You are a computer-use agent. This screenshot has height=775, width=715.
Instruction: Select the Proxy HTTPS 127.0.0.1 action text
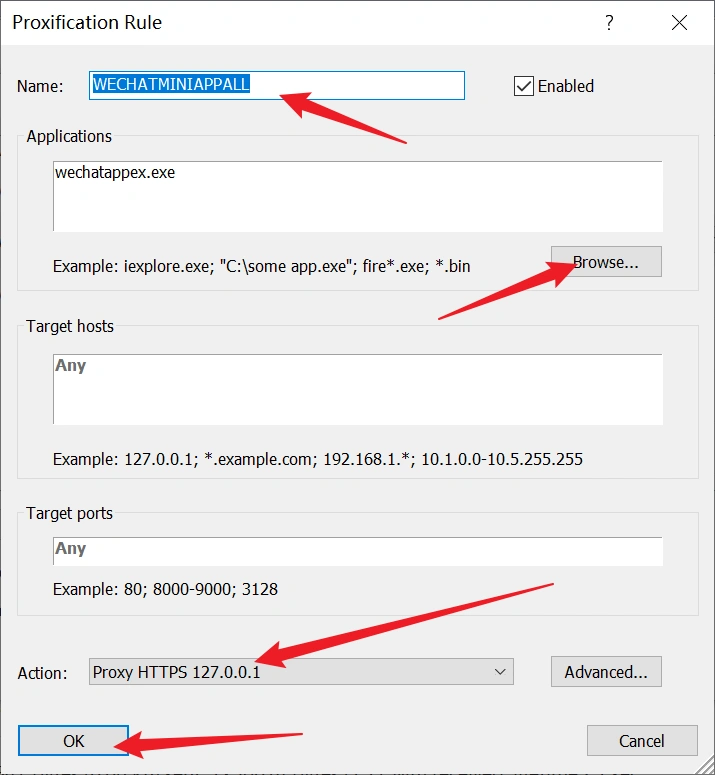coord(177,672)
